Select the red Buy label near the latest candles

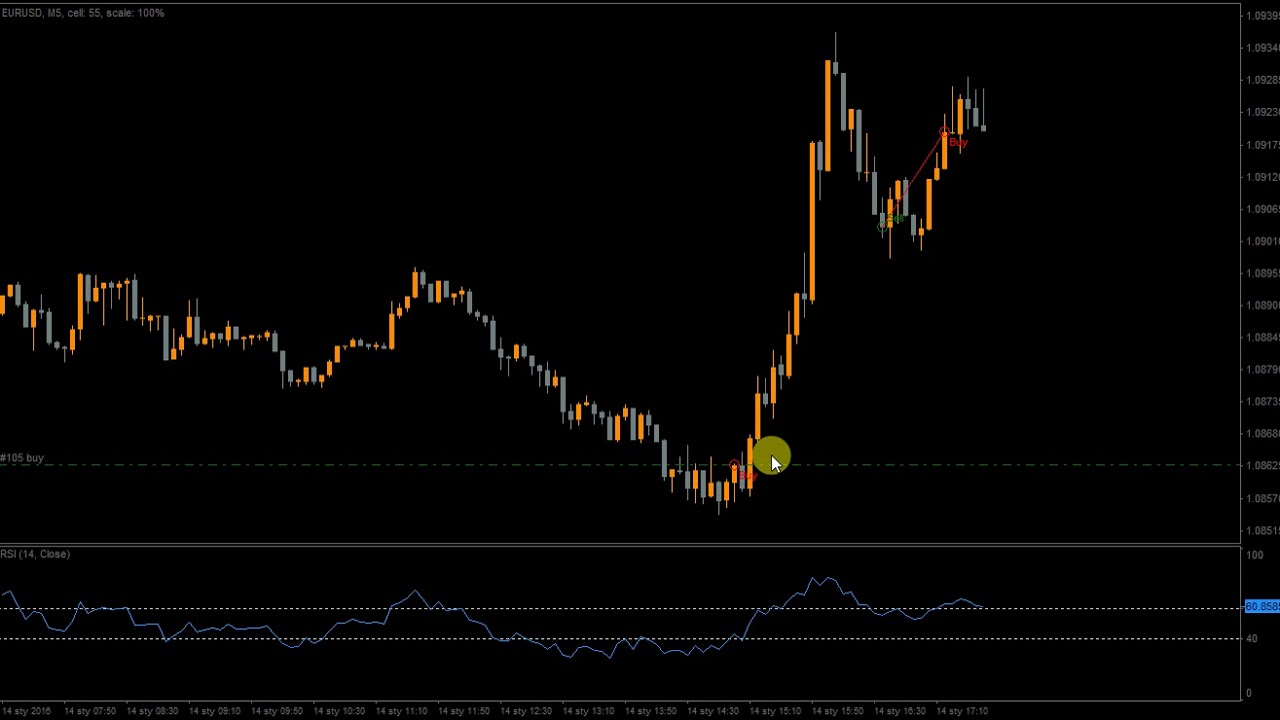(958, 144)
